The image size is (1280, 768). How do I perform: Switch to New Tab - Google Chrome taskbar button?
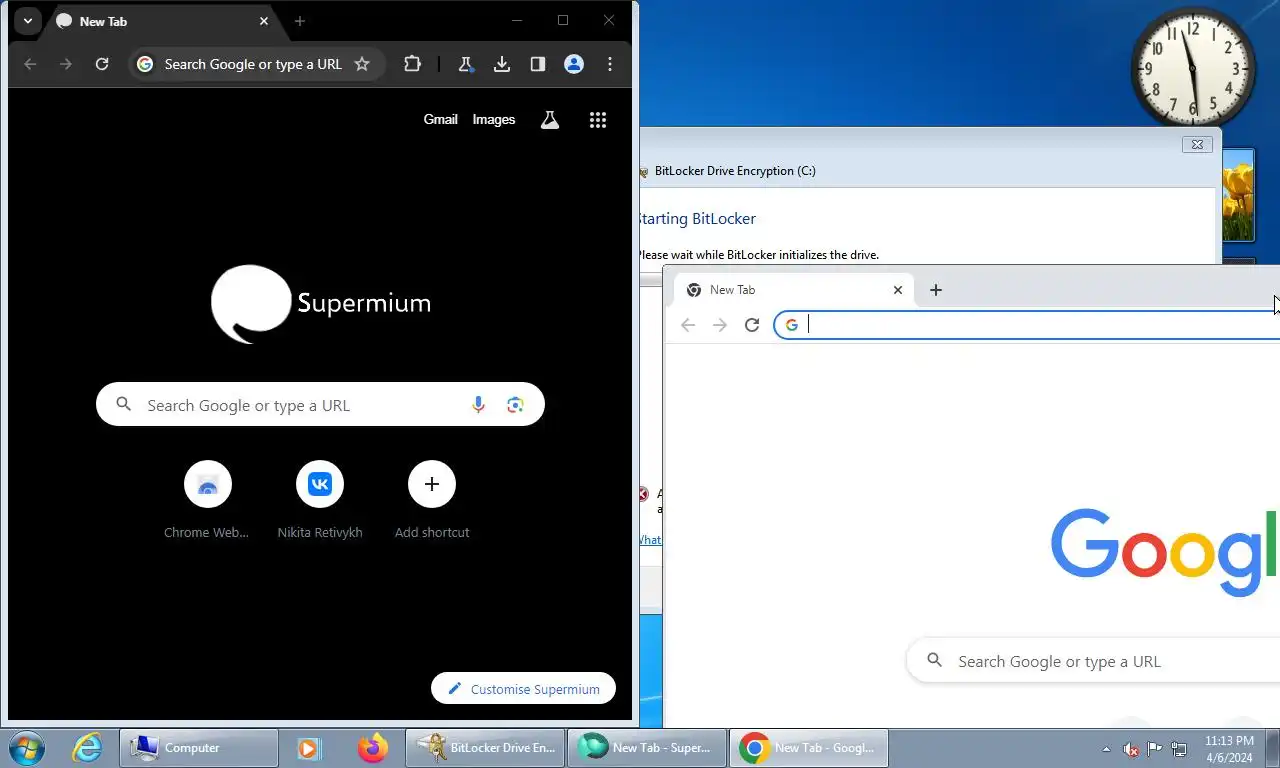click(809, 747)
